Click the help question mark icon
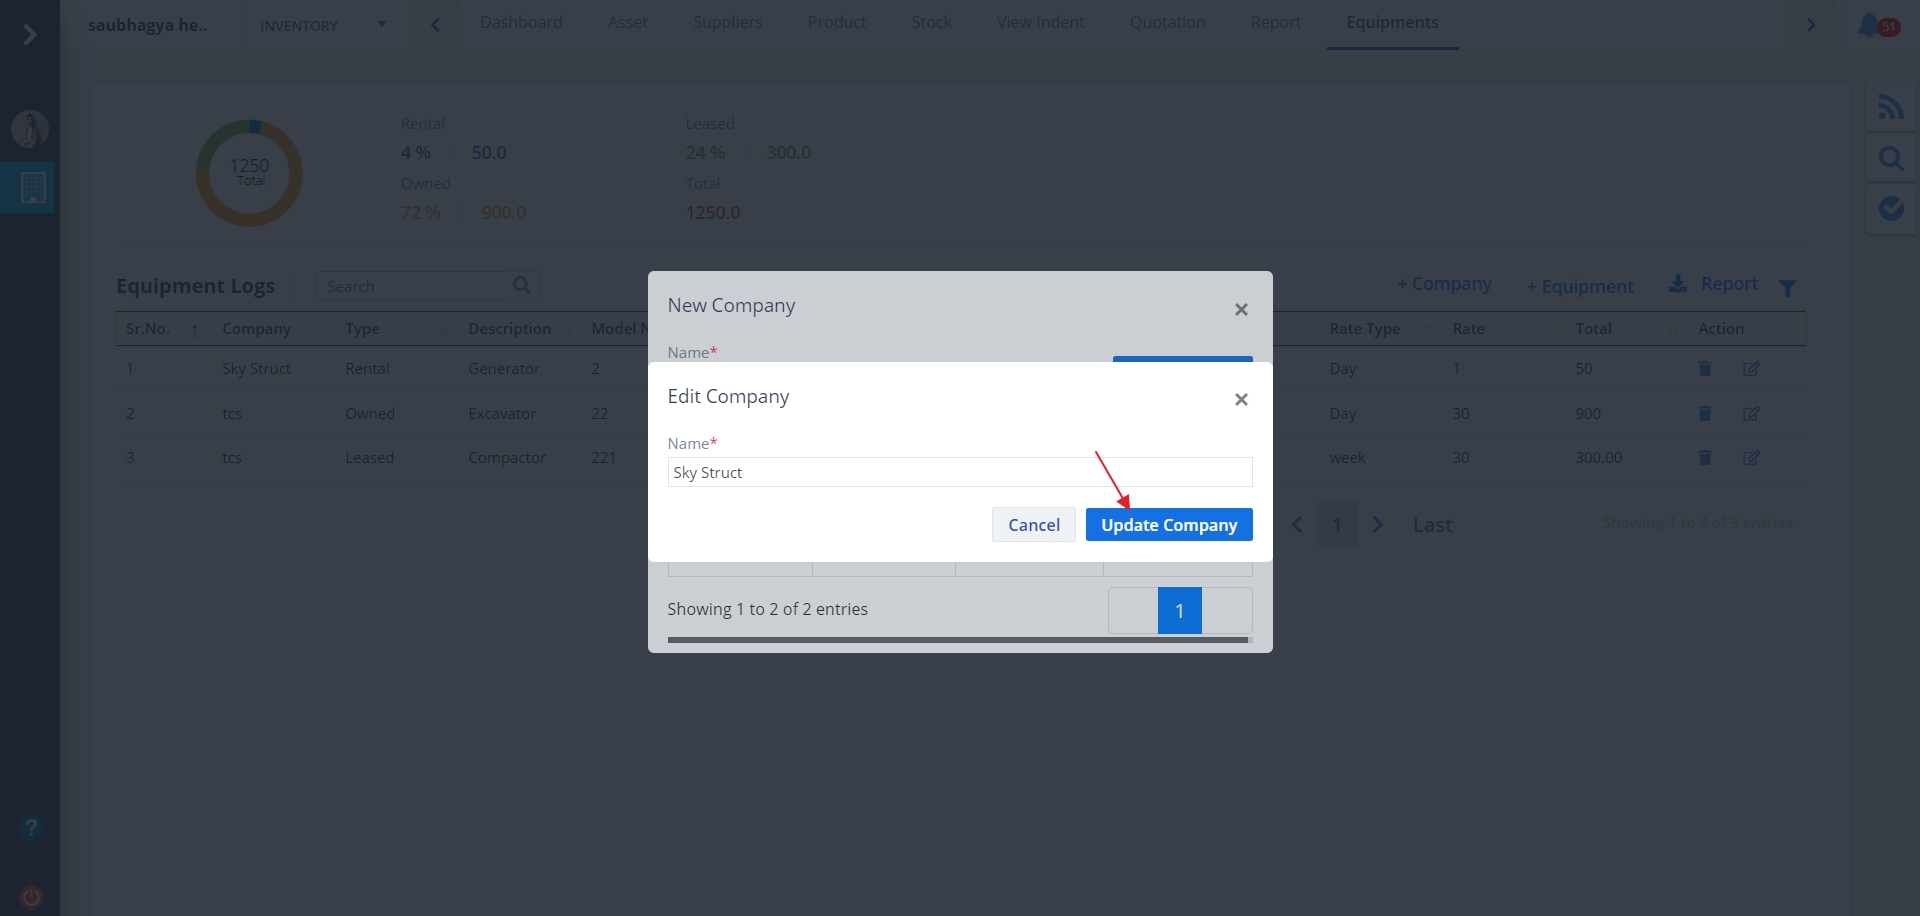The width and height of the screenshot is (1920, 916). pyautogui.click(x=31, y=828)
